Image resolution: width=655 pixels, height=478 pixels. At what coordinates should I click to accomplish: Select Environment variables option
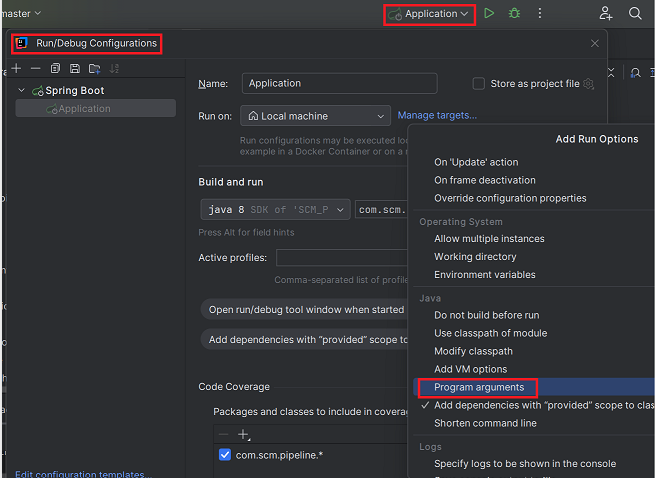pyautogui.click(x=485, y=275)
